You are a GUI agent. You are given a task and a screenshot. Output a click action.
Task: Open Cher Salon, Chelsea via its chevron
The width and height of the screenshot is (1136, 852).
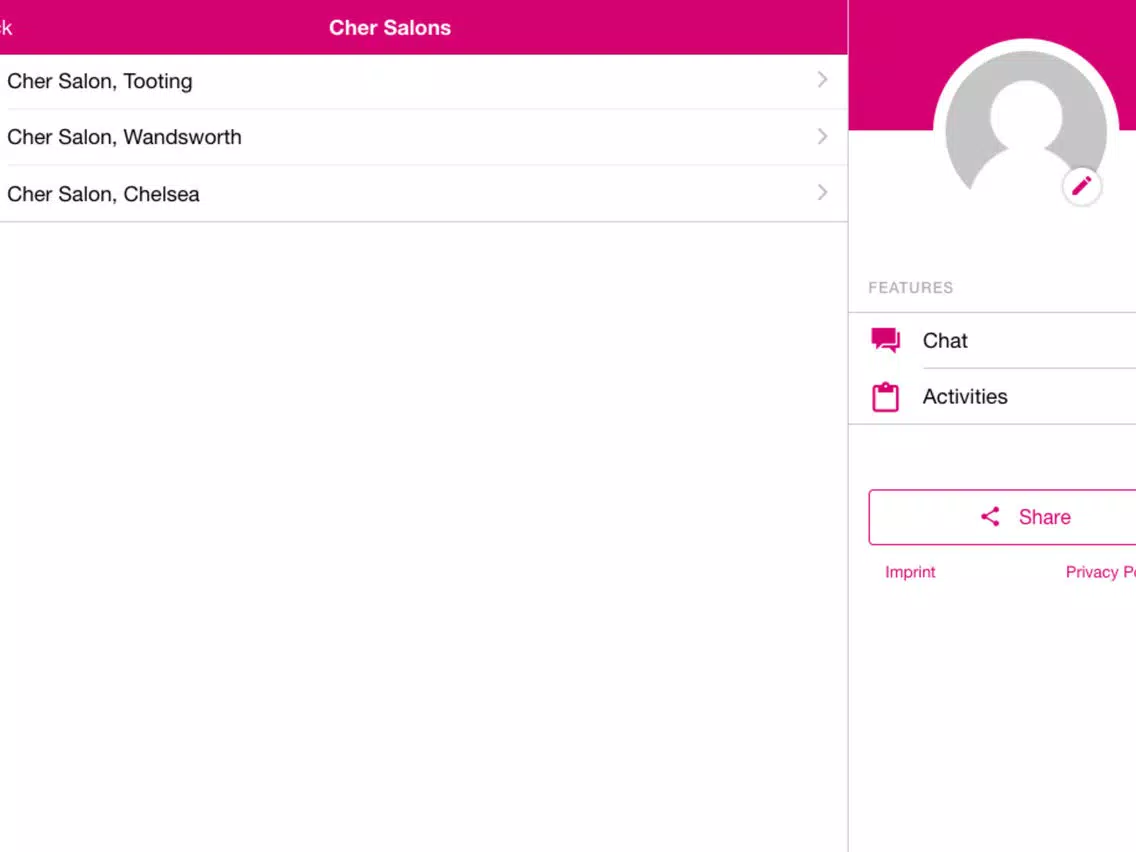pos(822,192)
